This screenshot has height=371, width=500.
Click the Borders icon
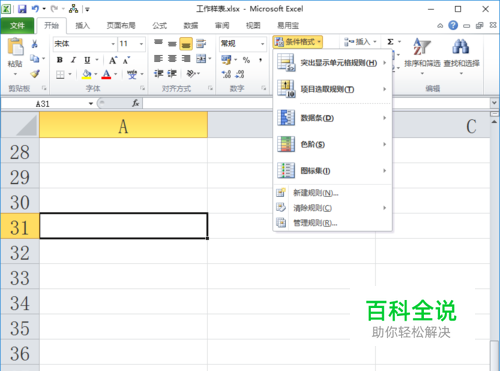coord(60,74)
